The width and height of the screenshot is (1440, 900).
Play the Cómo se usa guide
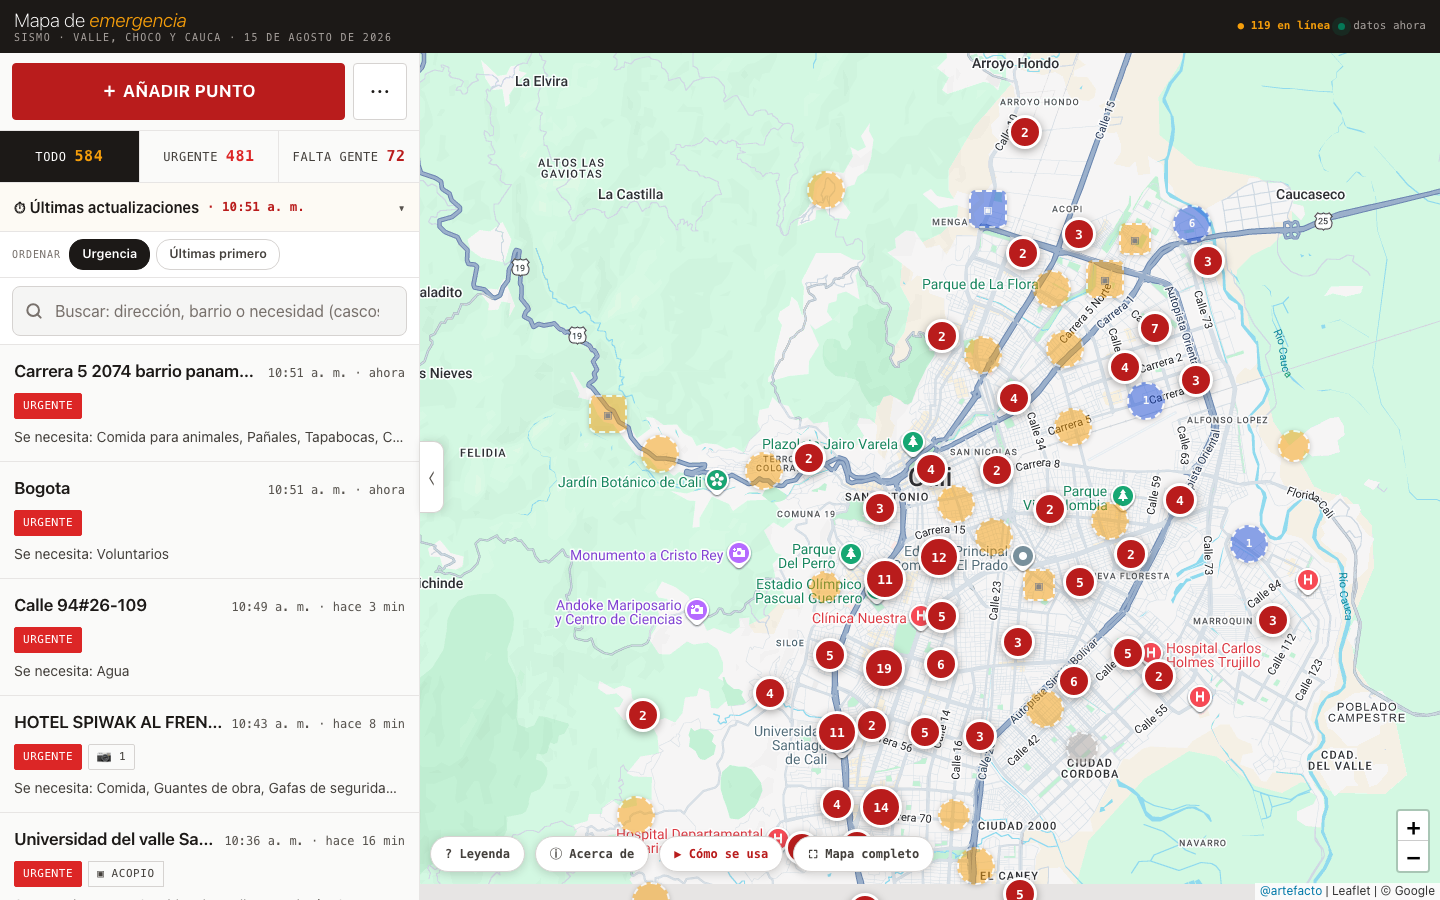point(721,854)
